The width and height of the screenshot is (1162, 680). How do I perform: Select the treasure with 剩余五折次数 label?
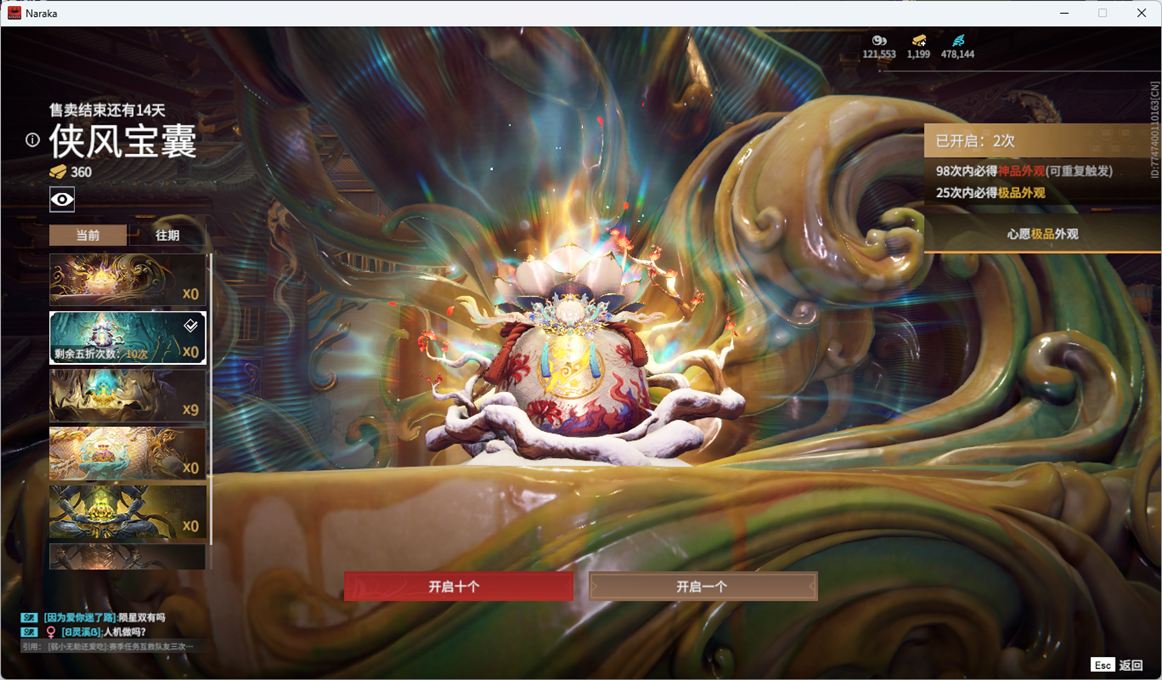tap(127, 338)
